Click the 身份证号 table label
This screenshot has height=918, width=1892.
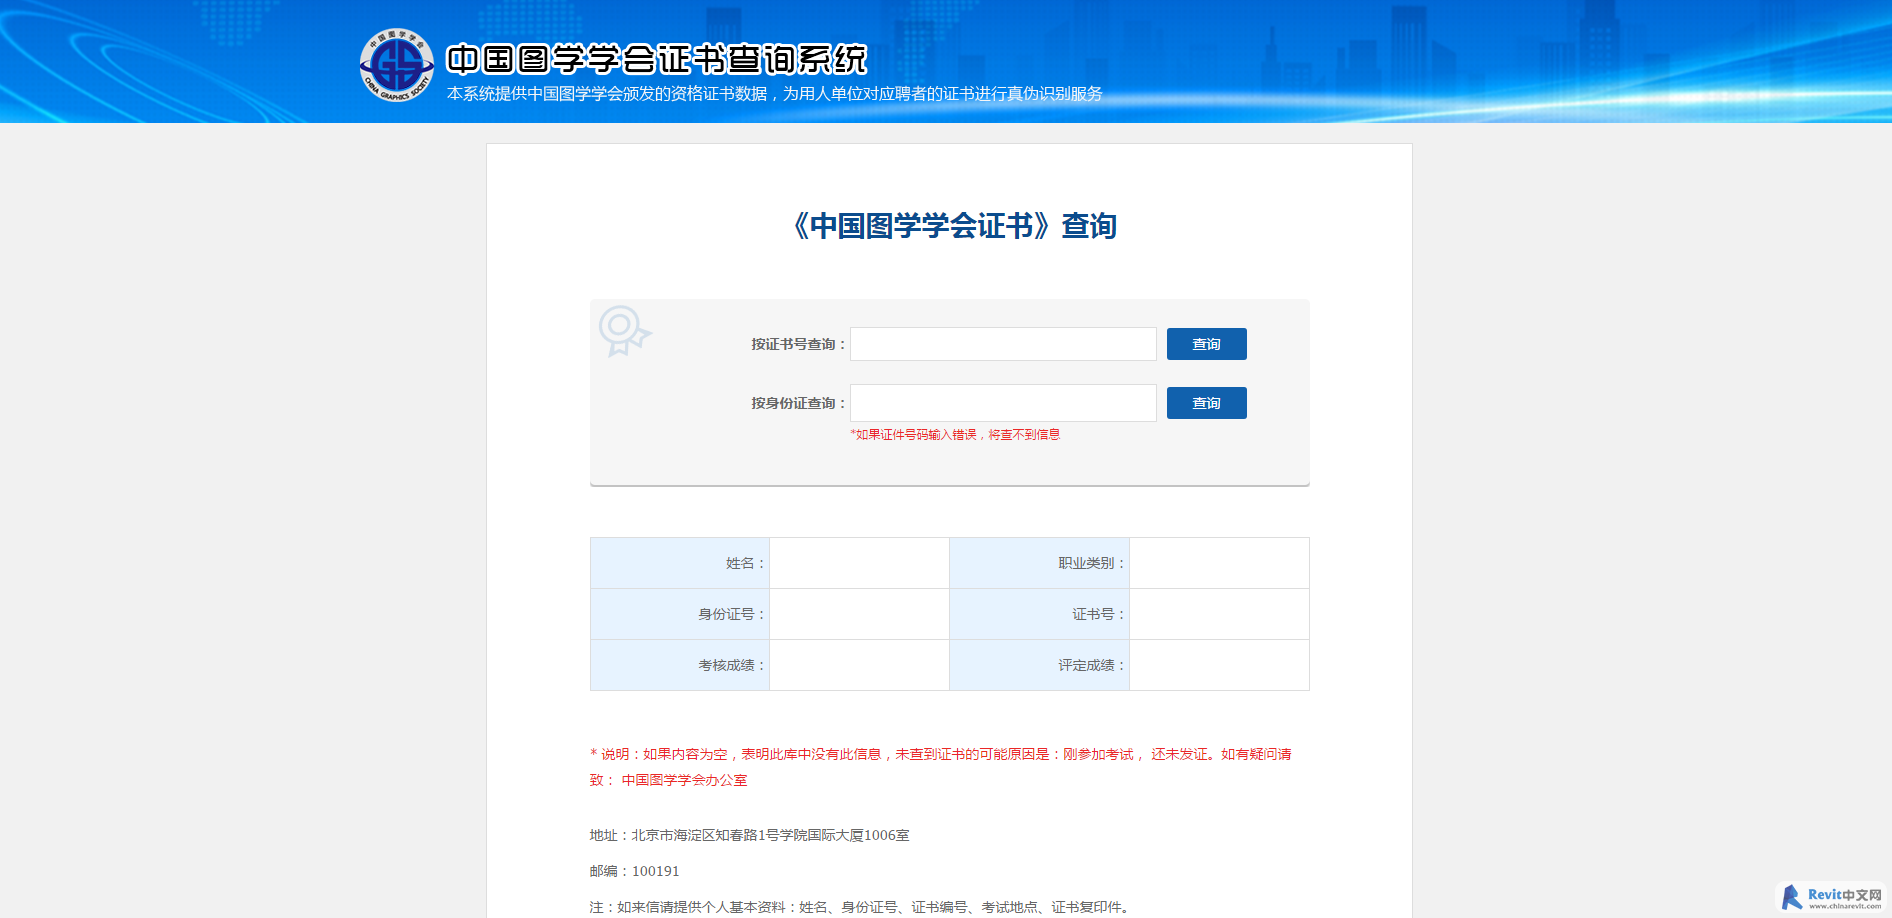pos(731,614)
